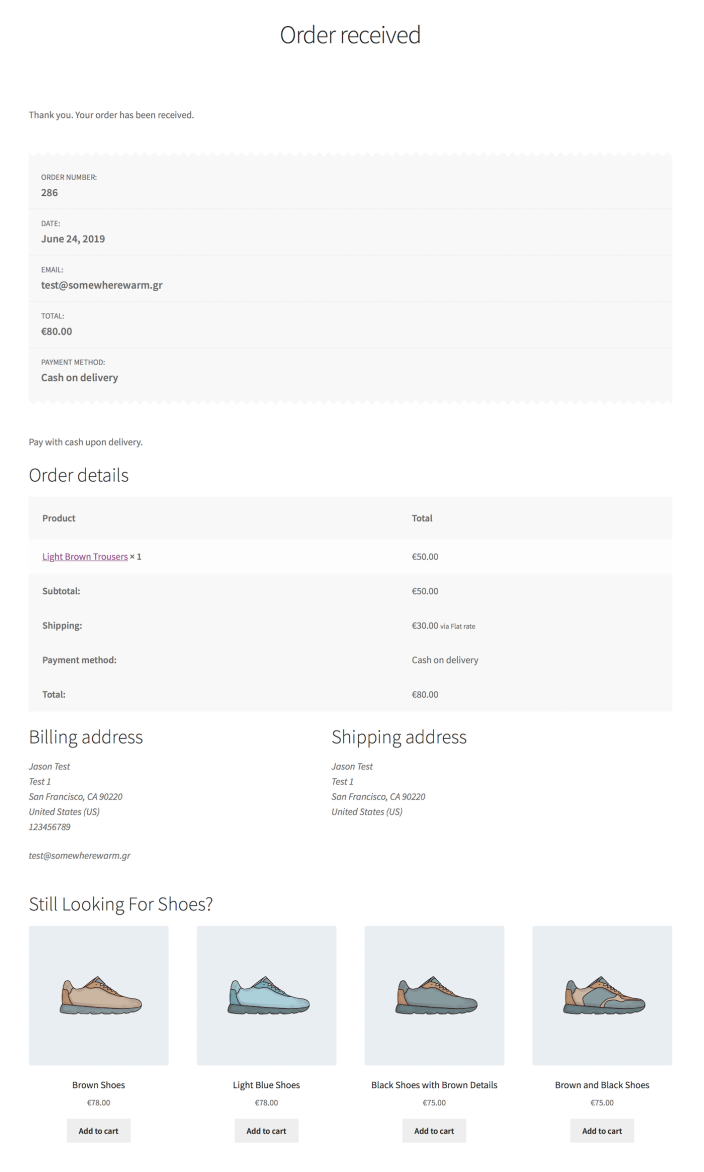This screenshot has width=704, height=1172.
Task: Open the Brown Shoes title link
Action: (x=99, y=1085)
